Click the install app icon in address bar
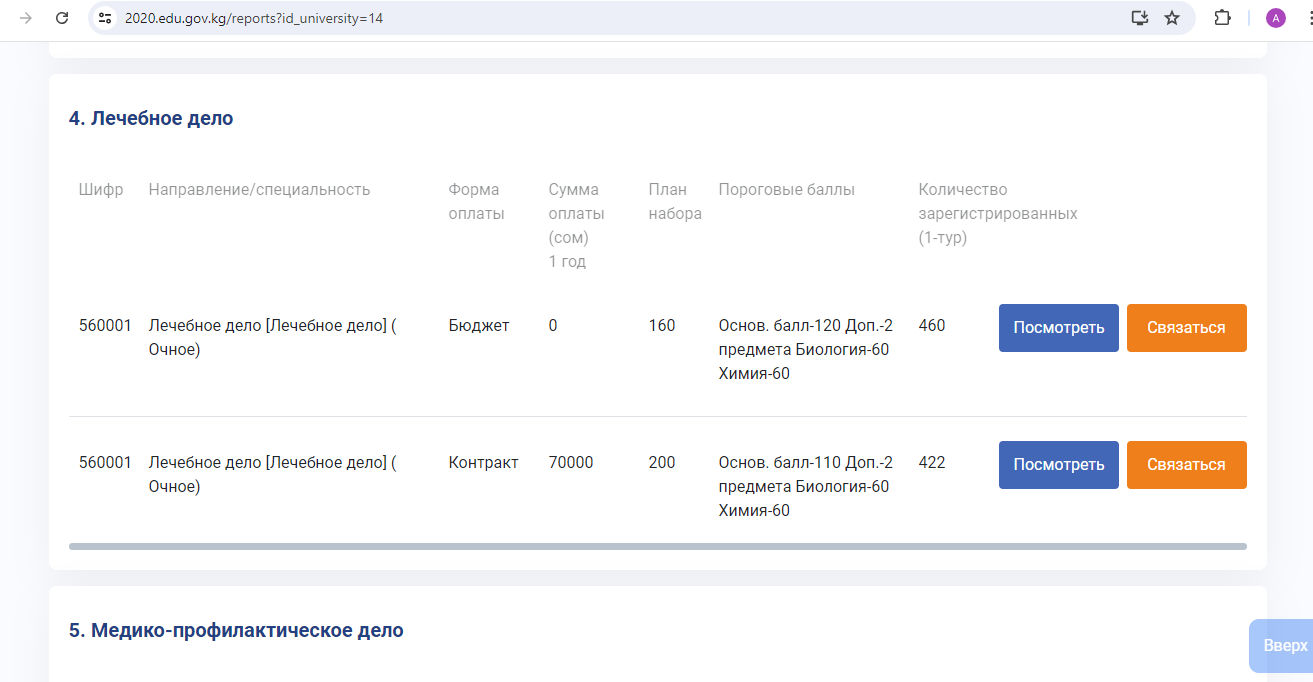The width and height of the screenshot is (1313, 682). 1139,18
